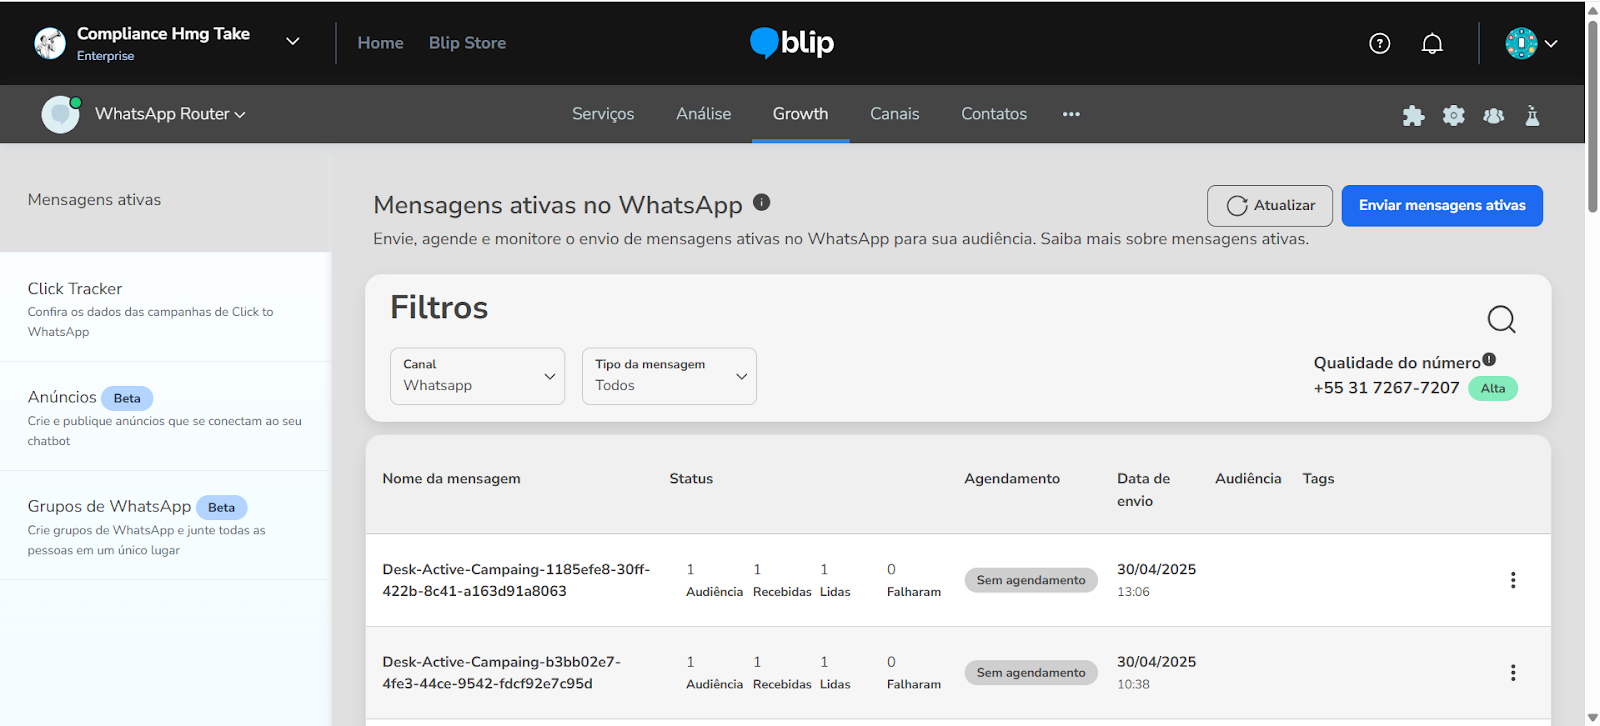Expand the chevron next to the profile avatar
The width and height of the screenshot is (1600, 726).
point(1551,44)
